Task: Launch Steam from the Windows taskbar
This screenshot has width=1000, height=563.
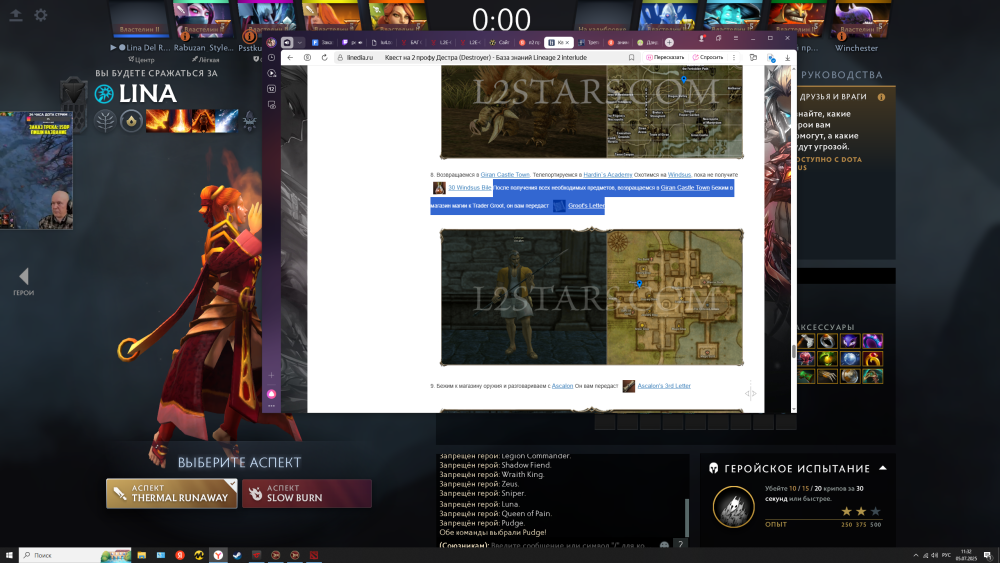Action: point(237,555)
